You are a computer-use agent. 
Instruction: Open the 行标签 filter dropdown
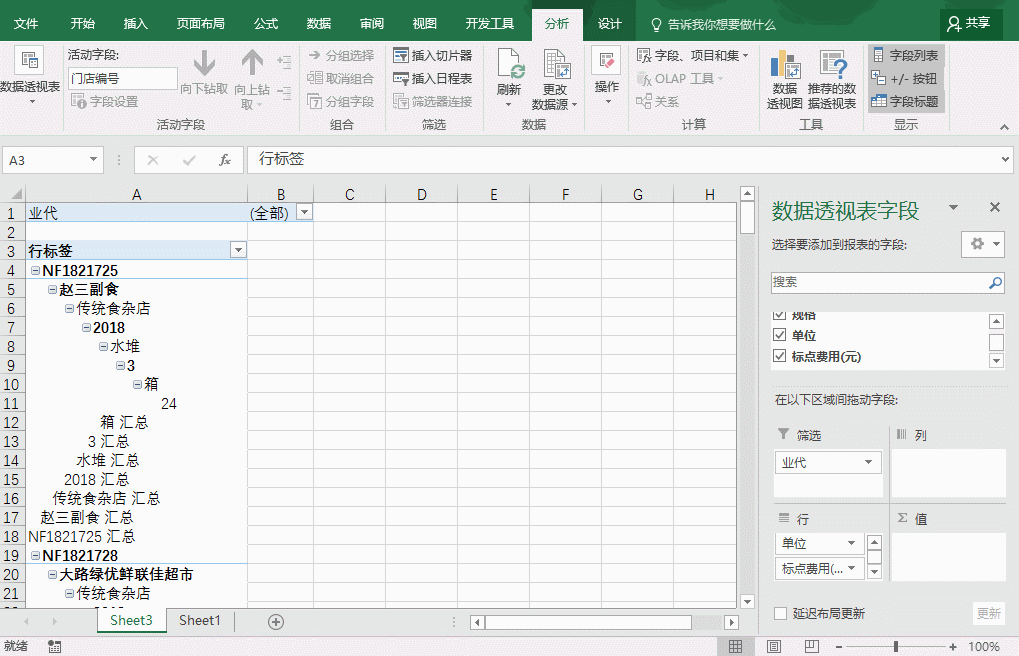[x=237, y=251]
